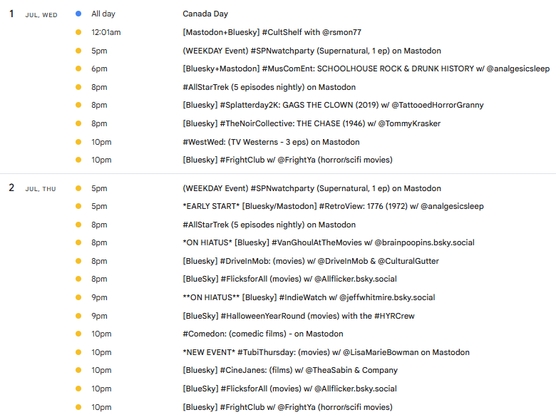Select the #VanGhoulAtTheMovies on hiatus event
This screenshot has width=556, height=415.
click(328, 243)
